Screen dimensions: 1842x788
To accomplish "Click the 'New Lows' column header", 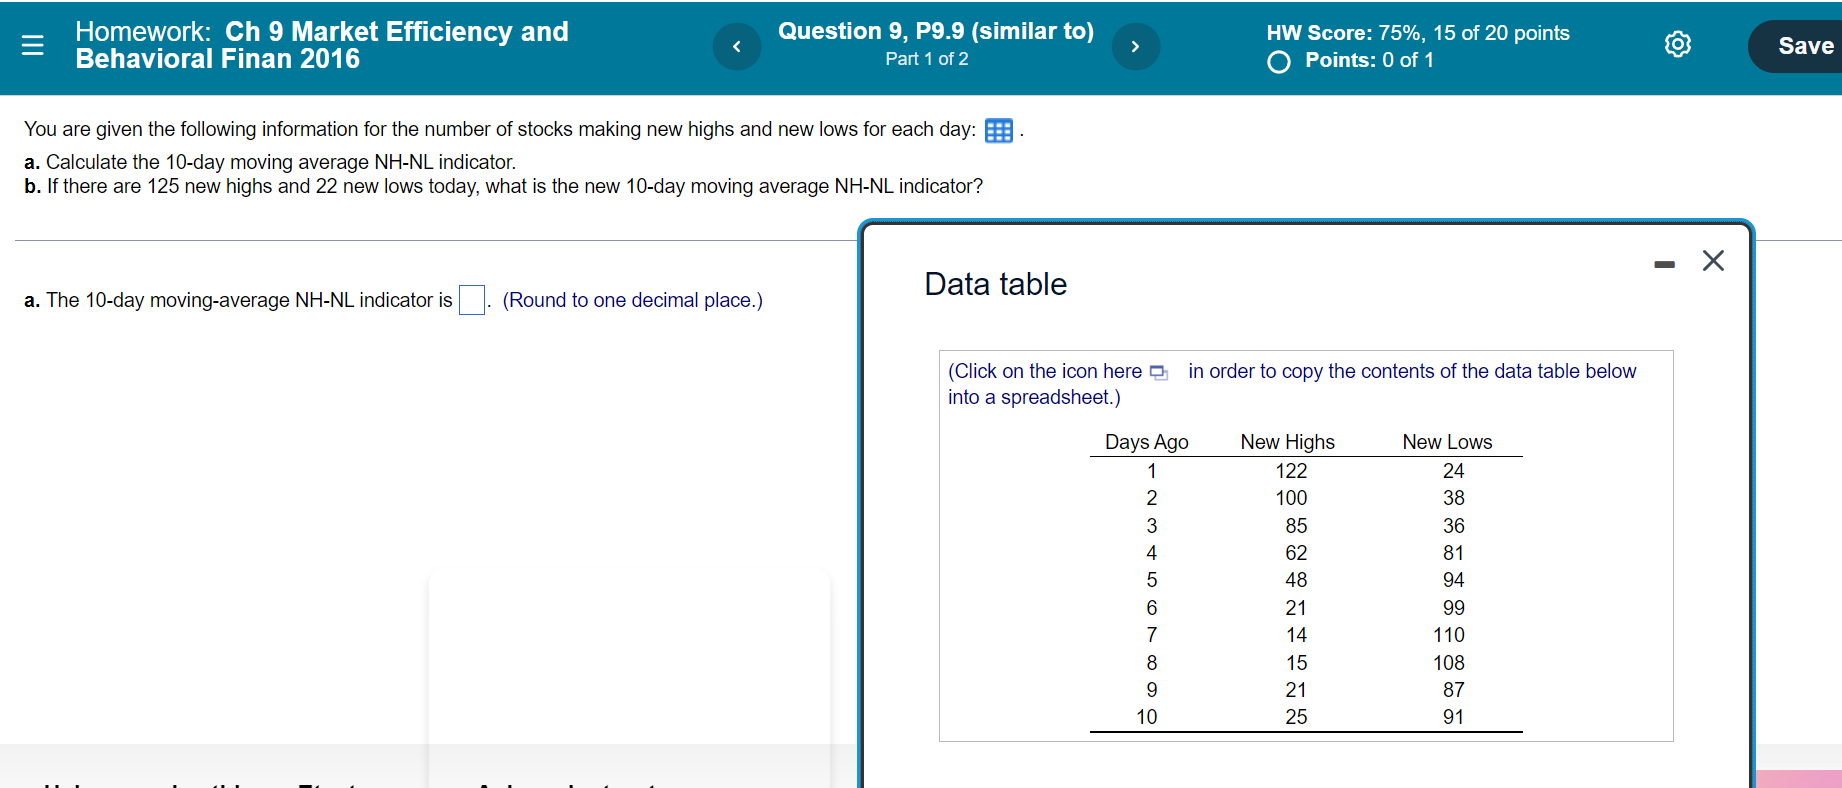I will [1447, 442].
